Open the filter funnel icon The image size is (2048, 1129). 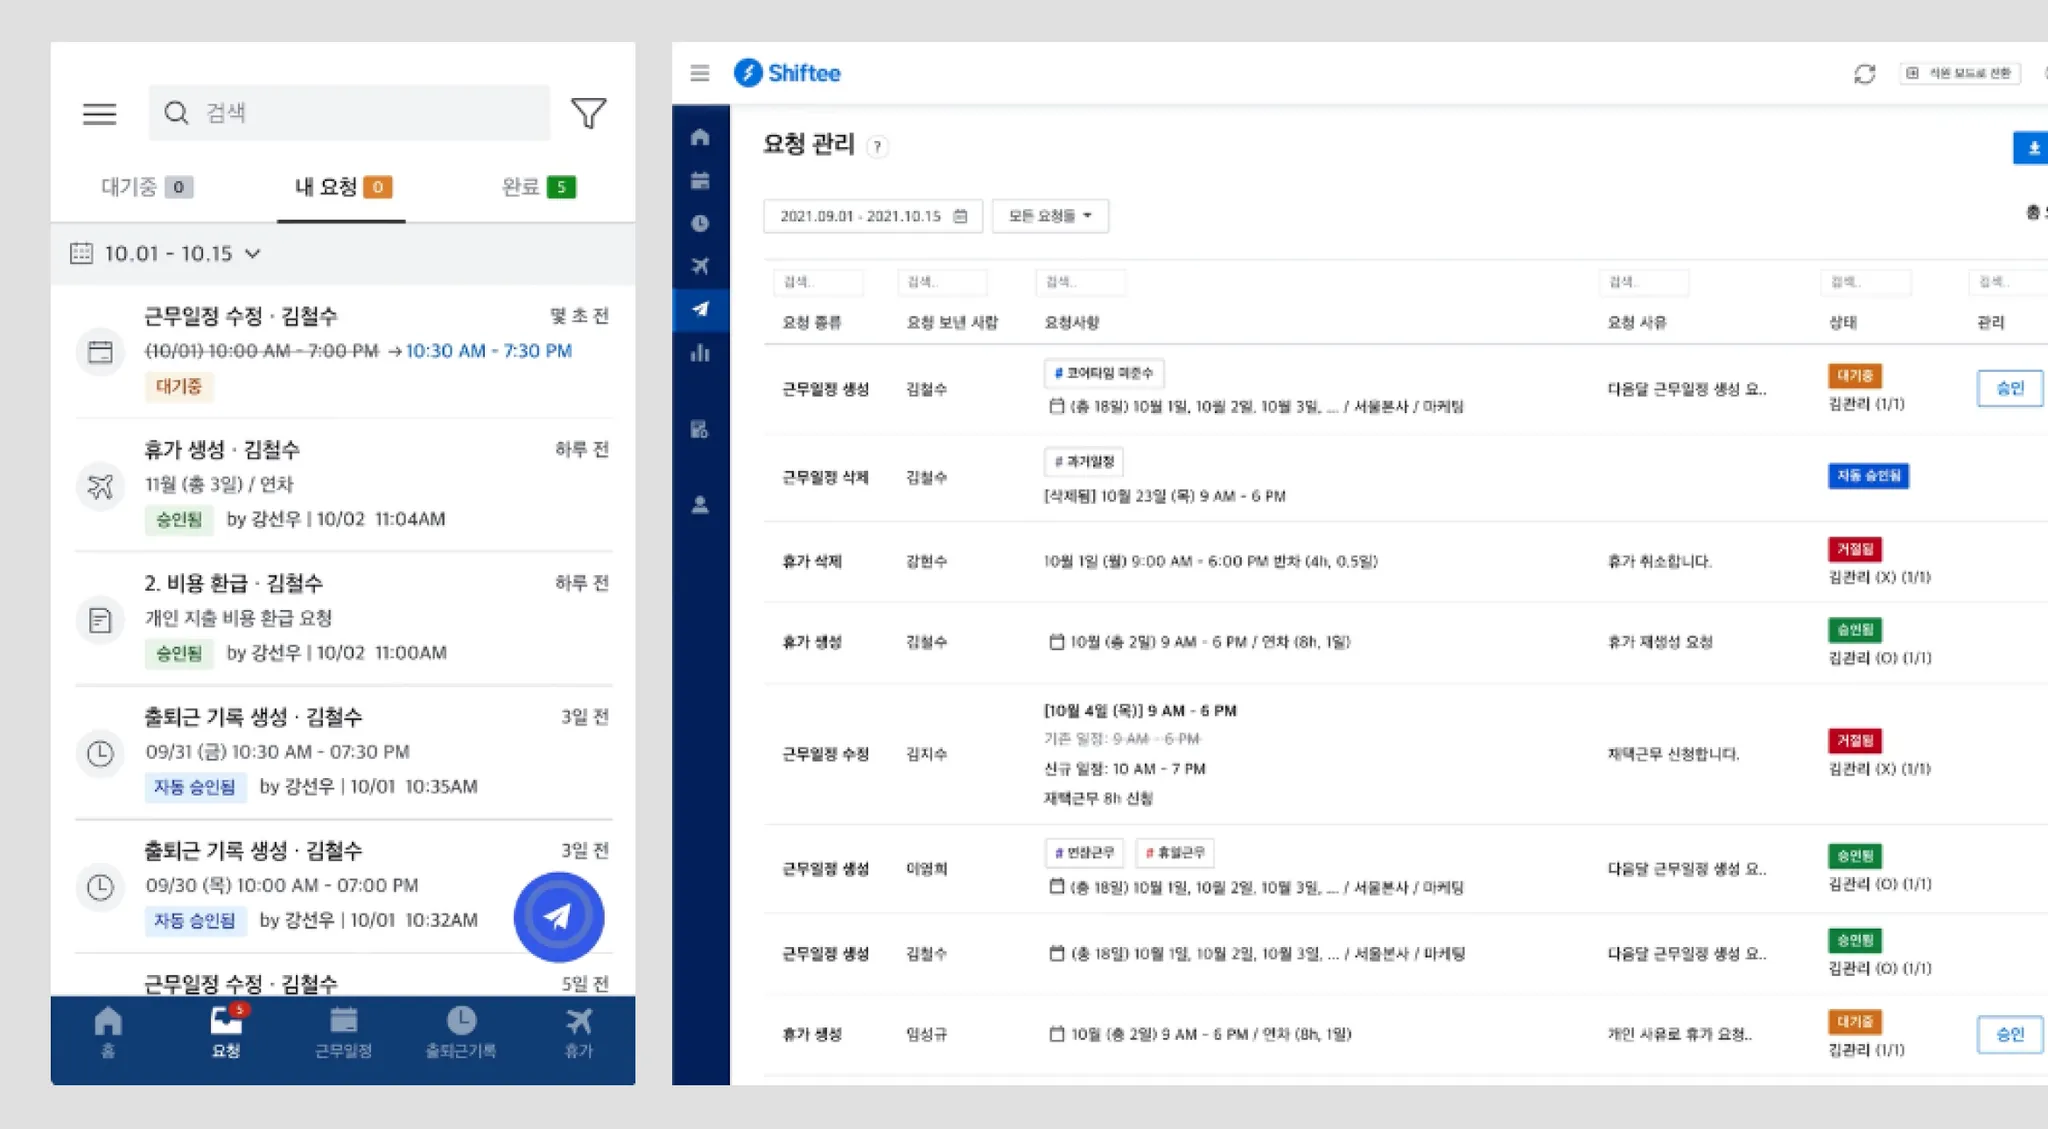click(588, 113)
